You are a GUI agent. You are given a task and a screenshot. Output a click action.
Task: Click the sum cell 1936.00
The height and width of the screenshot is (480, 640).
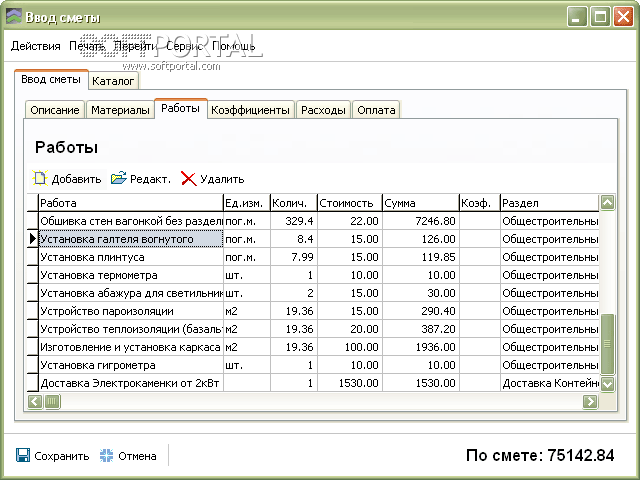[x=421, y=347]
